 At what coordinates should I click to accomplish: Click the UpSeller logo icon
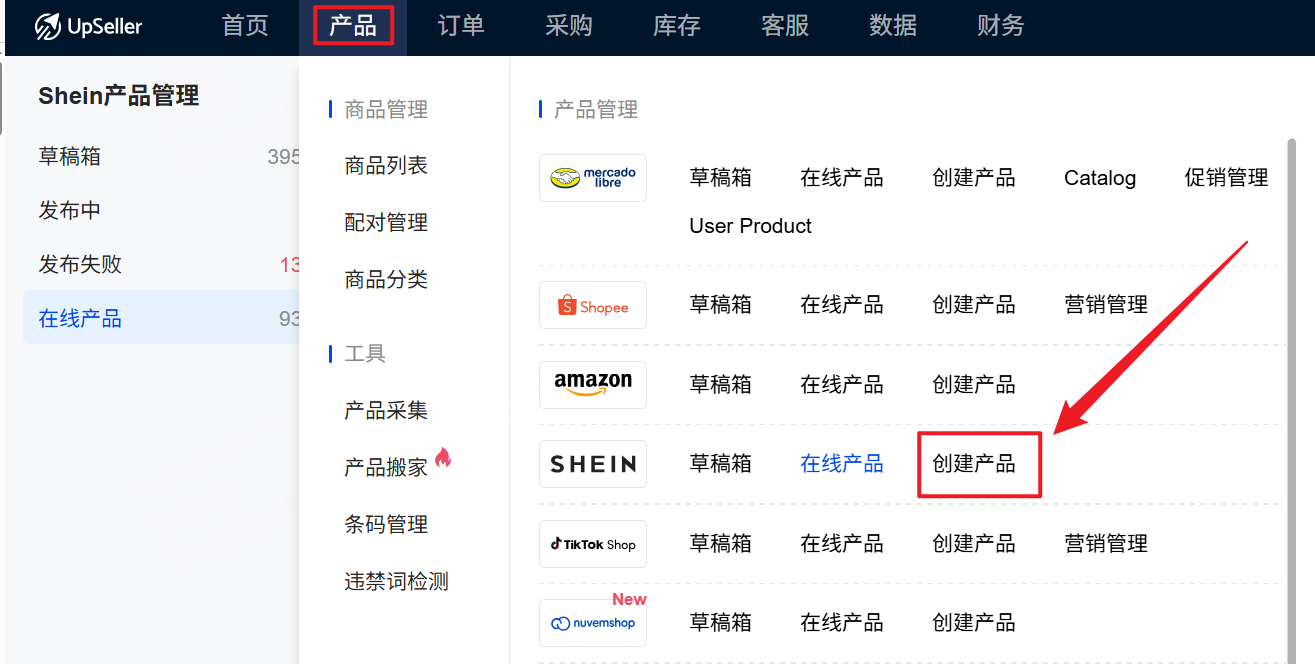[x=48, y=27]
